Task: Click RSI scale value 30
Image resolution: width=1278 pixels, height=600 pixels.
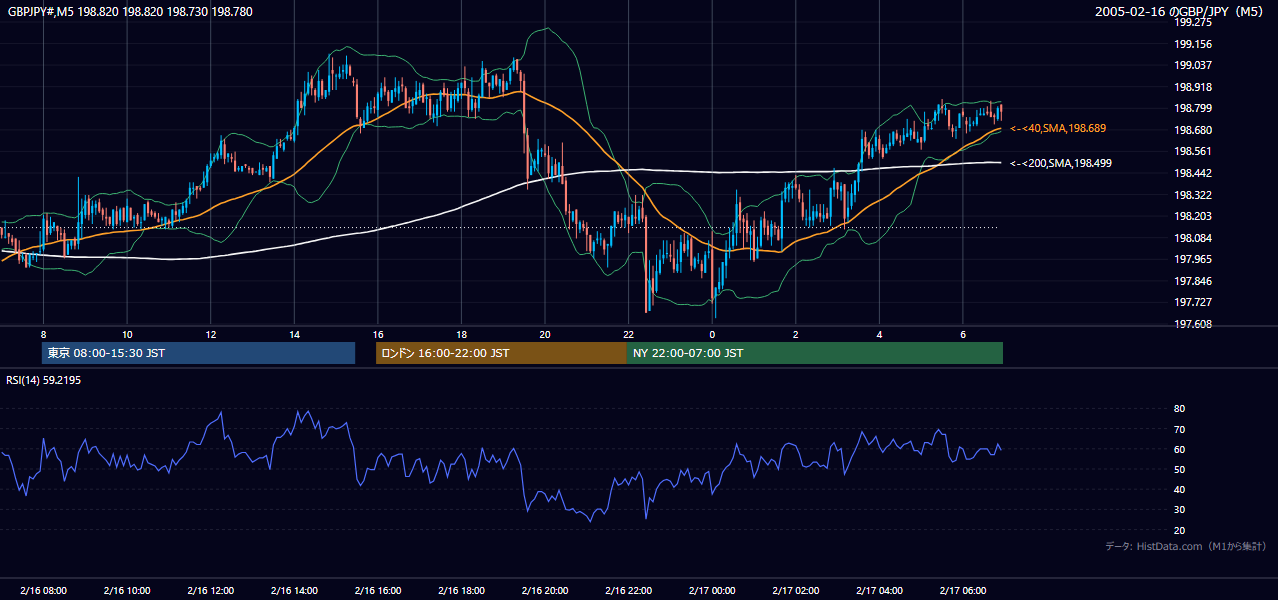Action: click(1179, 510)
